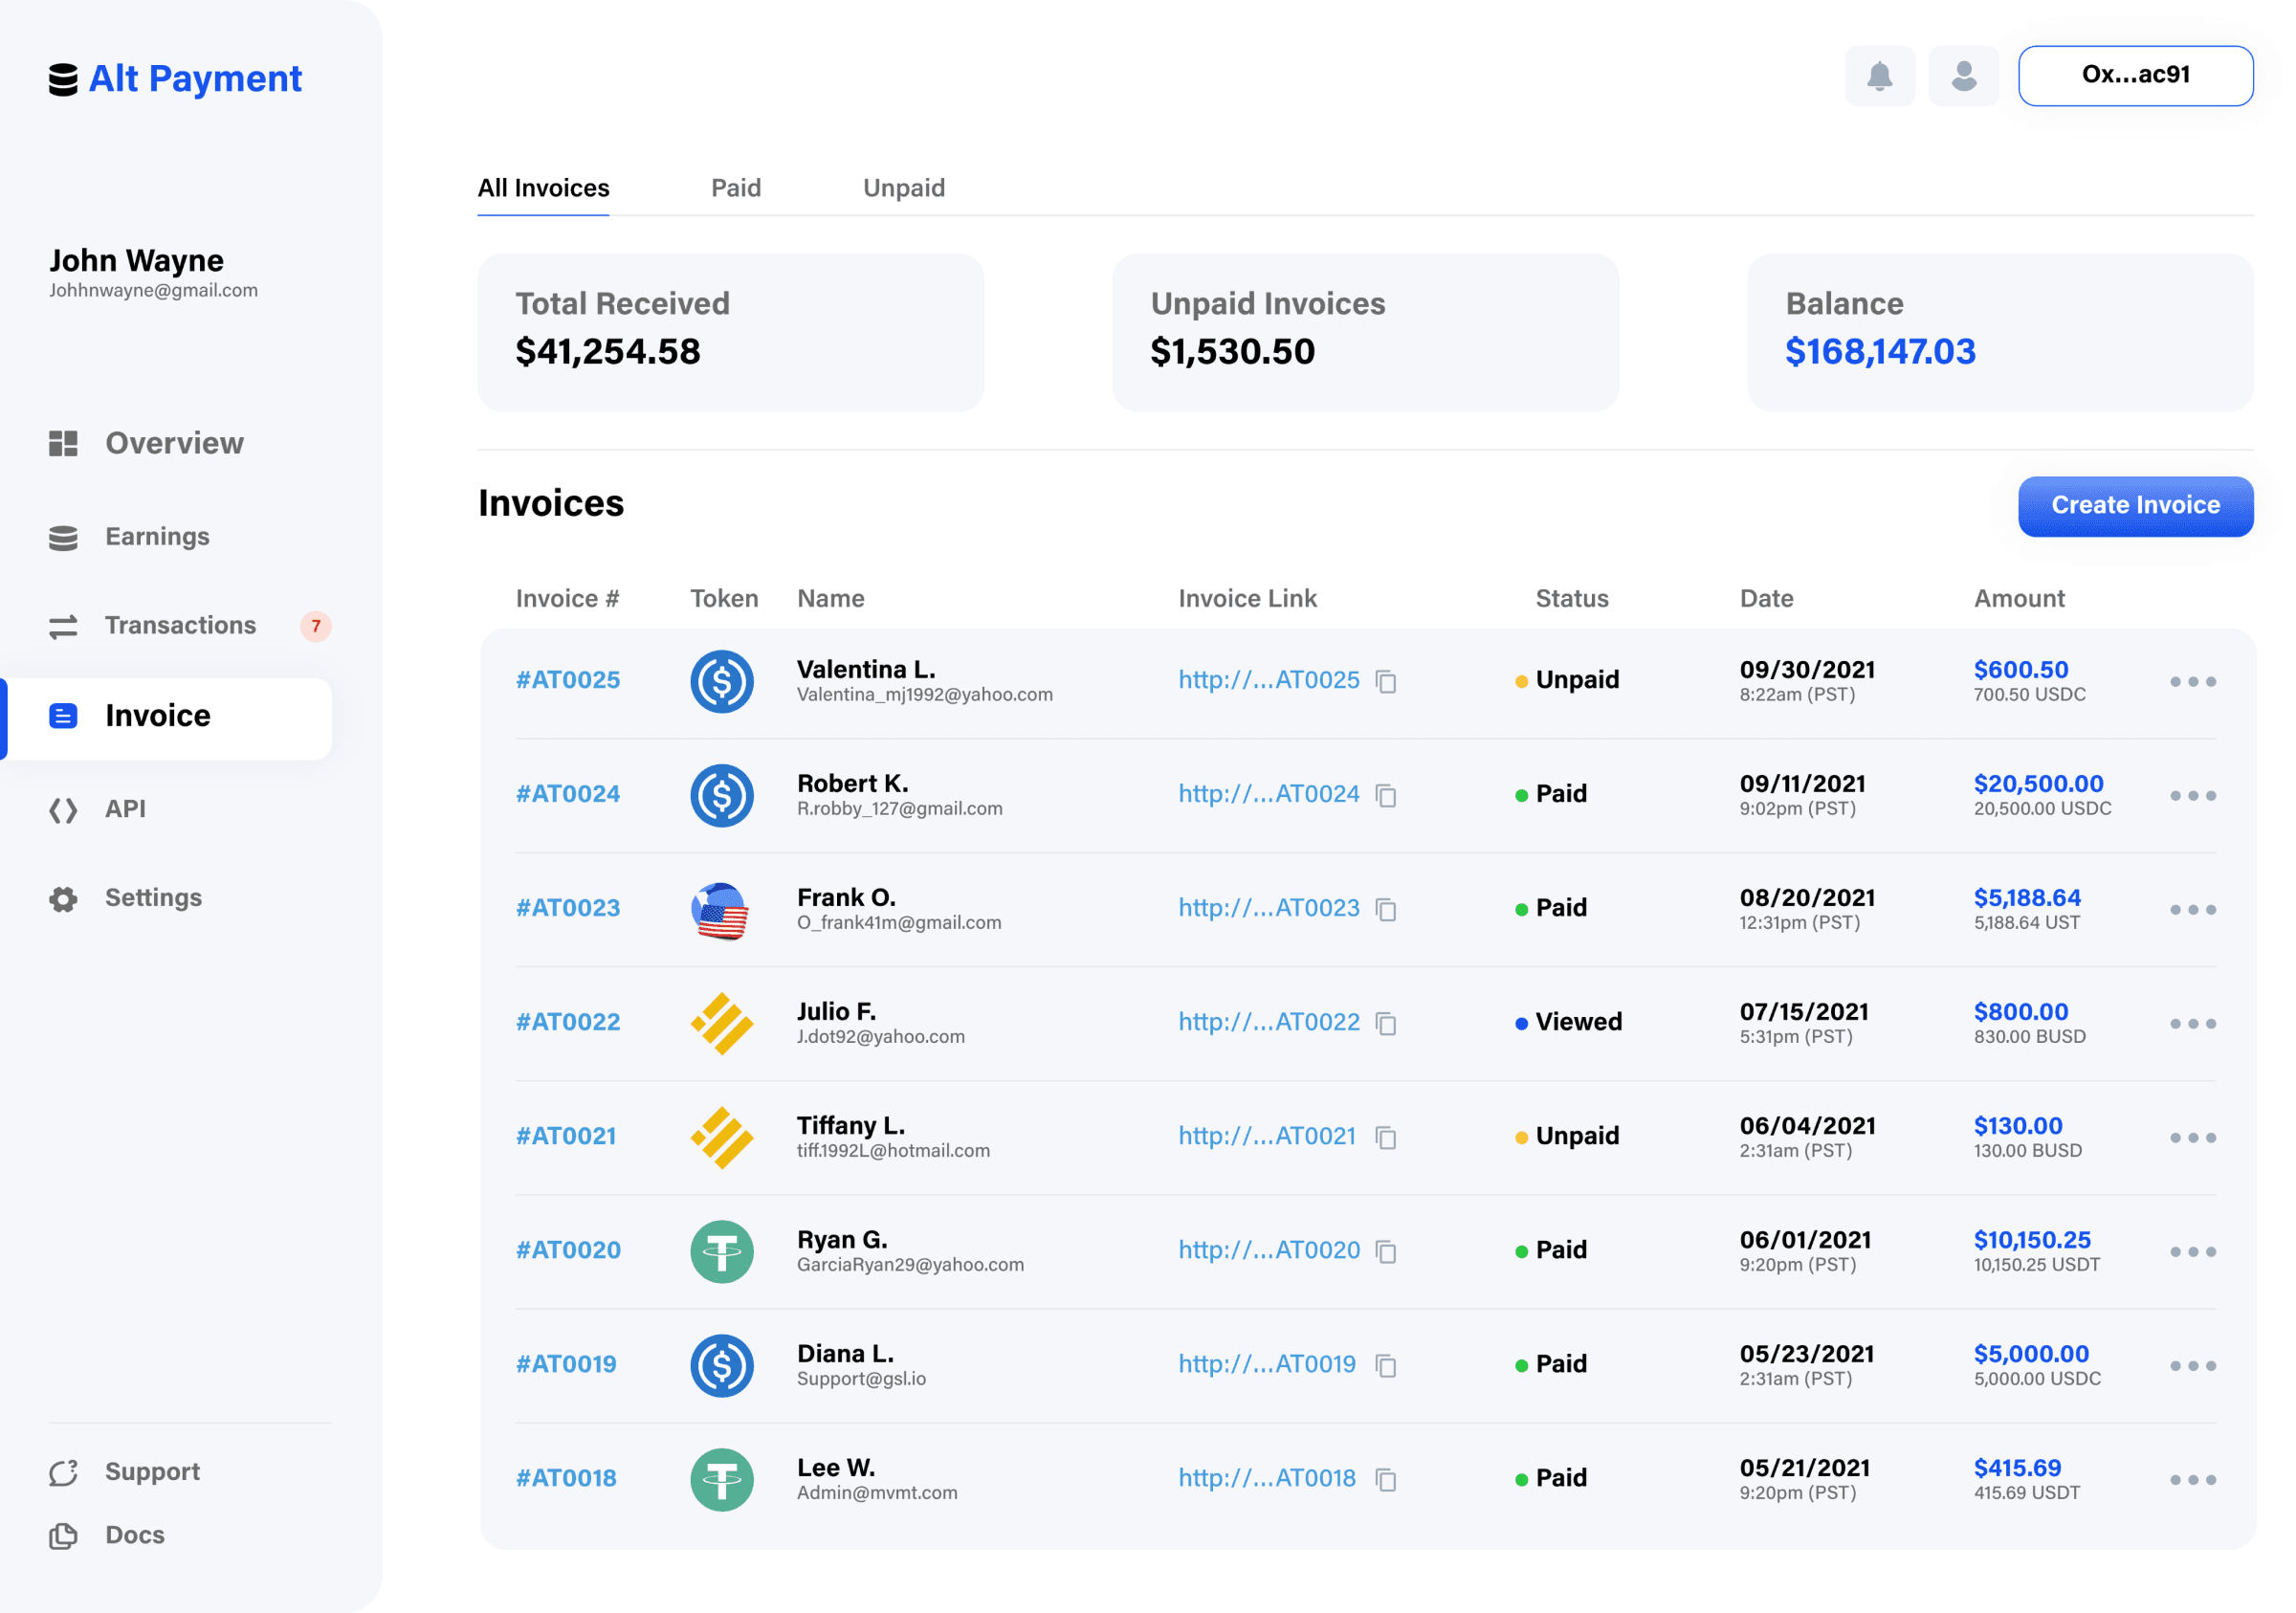Click USDT token icon in Ryan G. row

click(x=722, y=1252)
